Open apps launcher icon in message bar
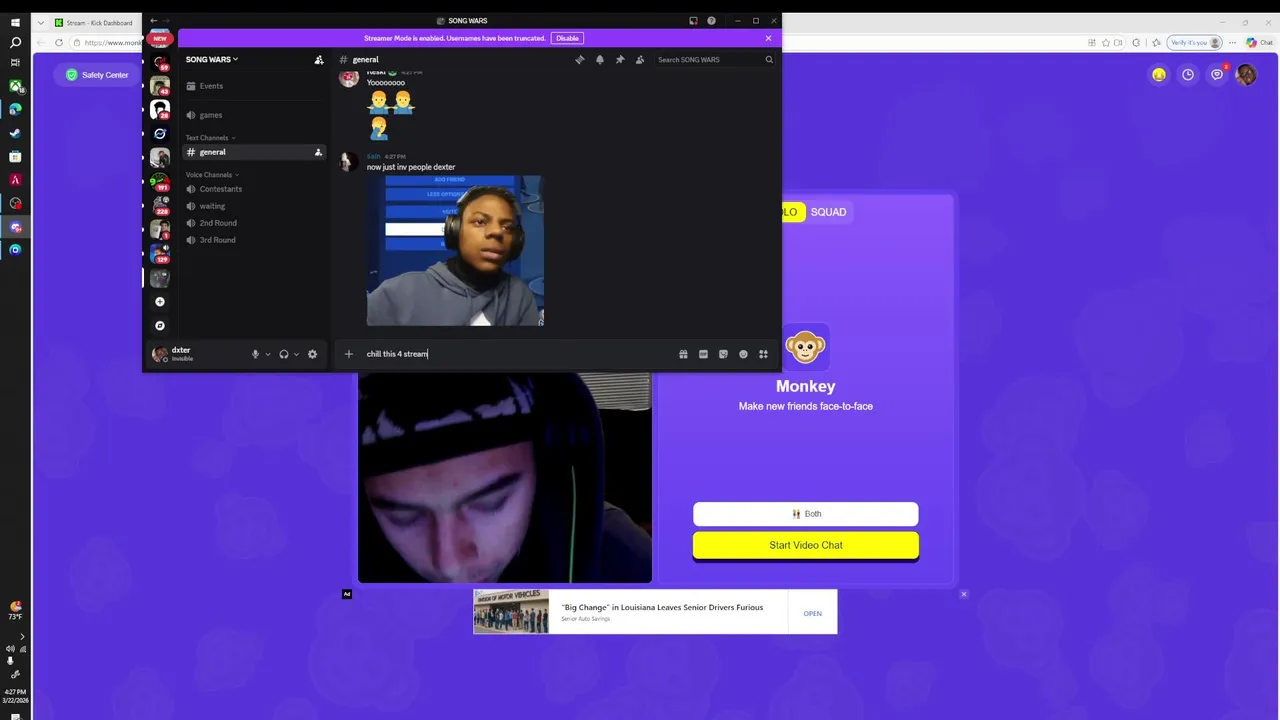 click(763, 354)
